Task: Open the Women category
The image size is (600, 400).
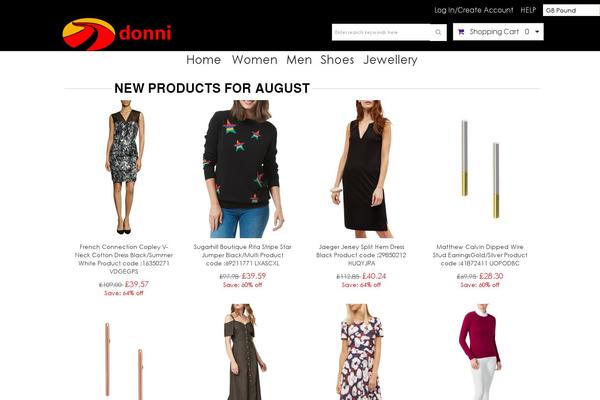Action: pyautogui.click(x=254, y=60)
